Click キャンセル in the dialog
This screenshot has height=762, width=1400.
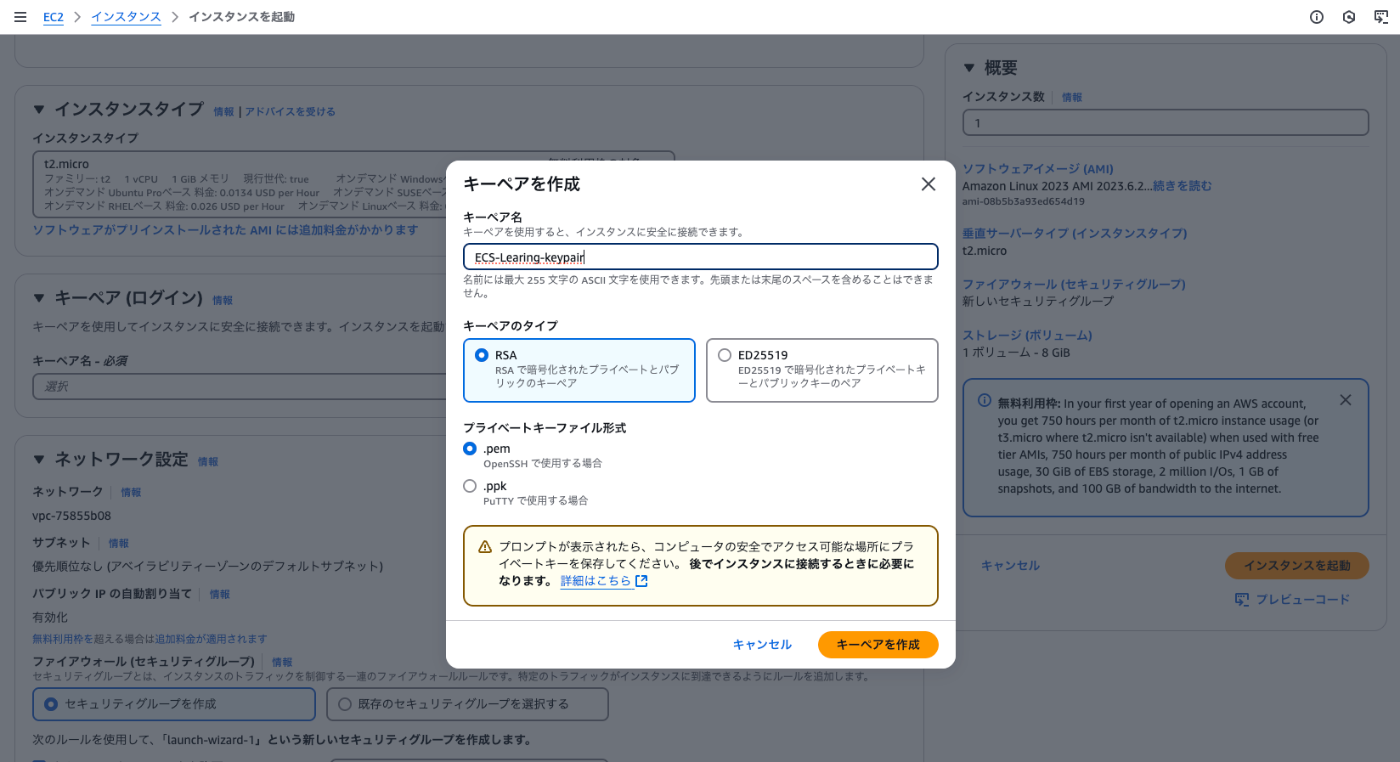[x=762, y=645]
